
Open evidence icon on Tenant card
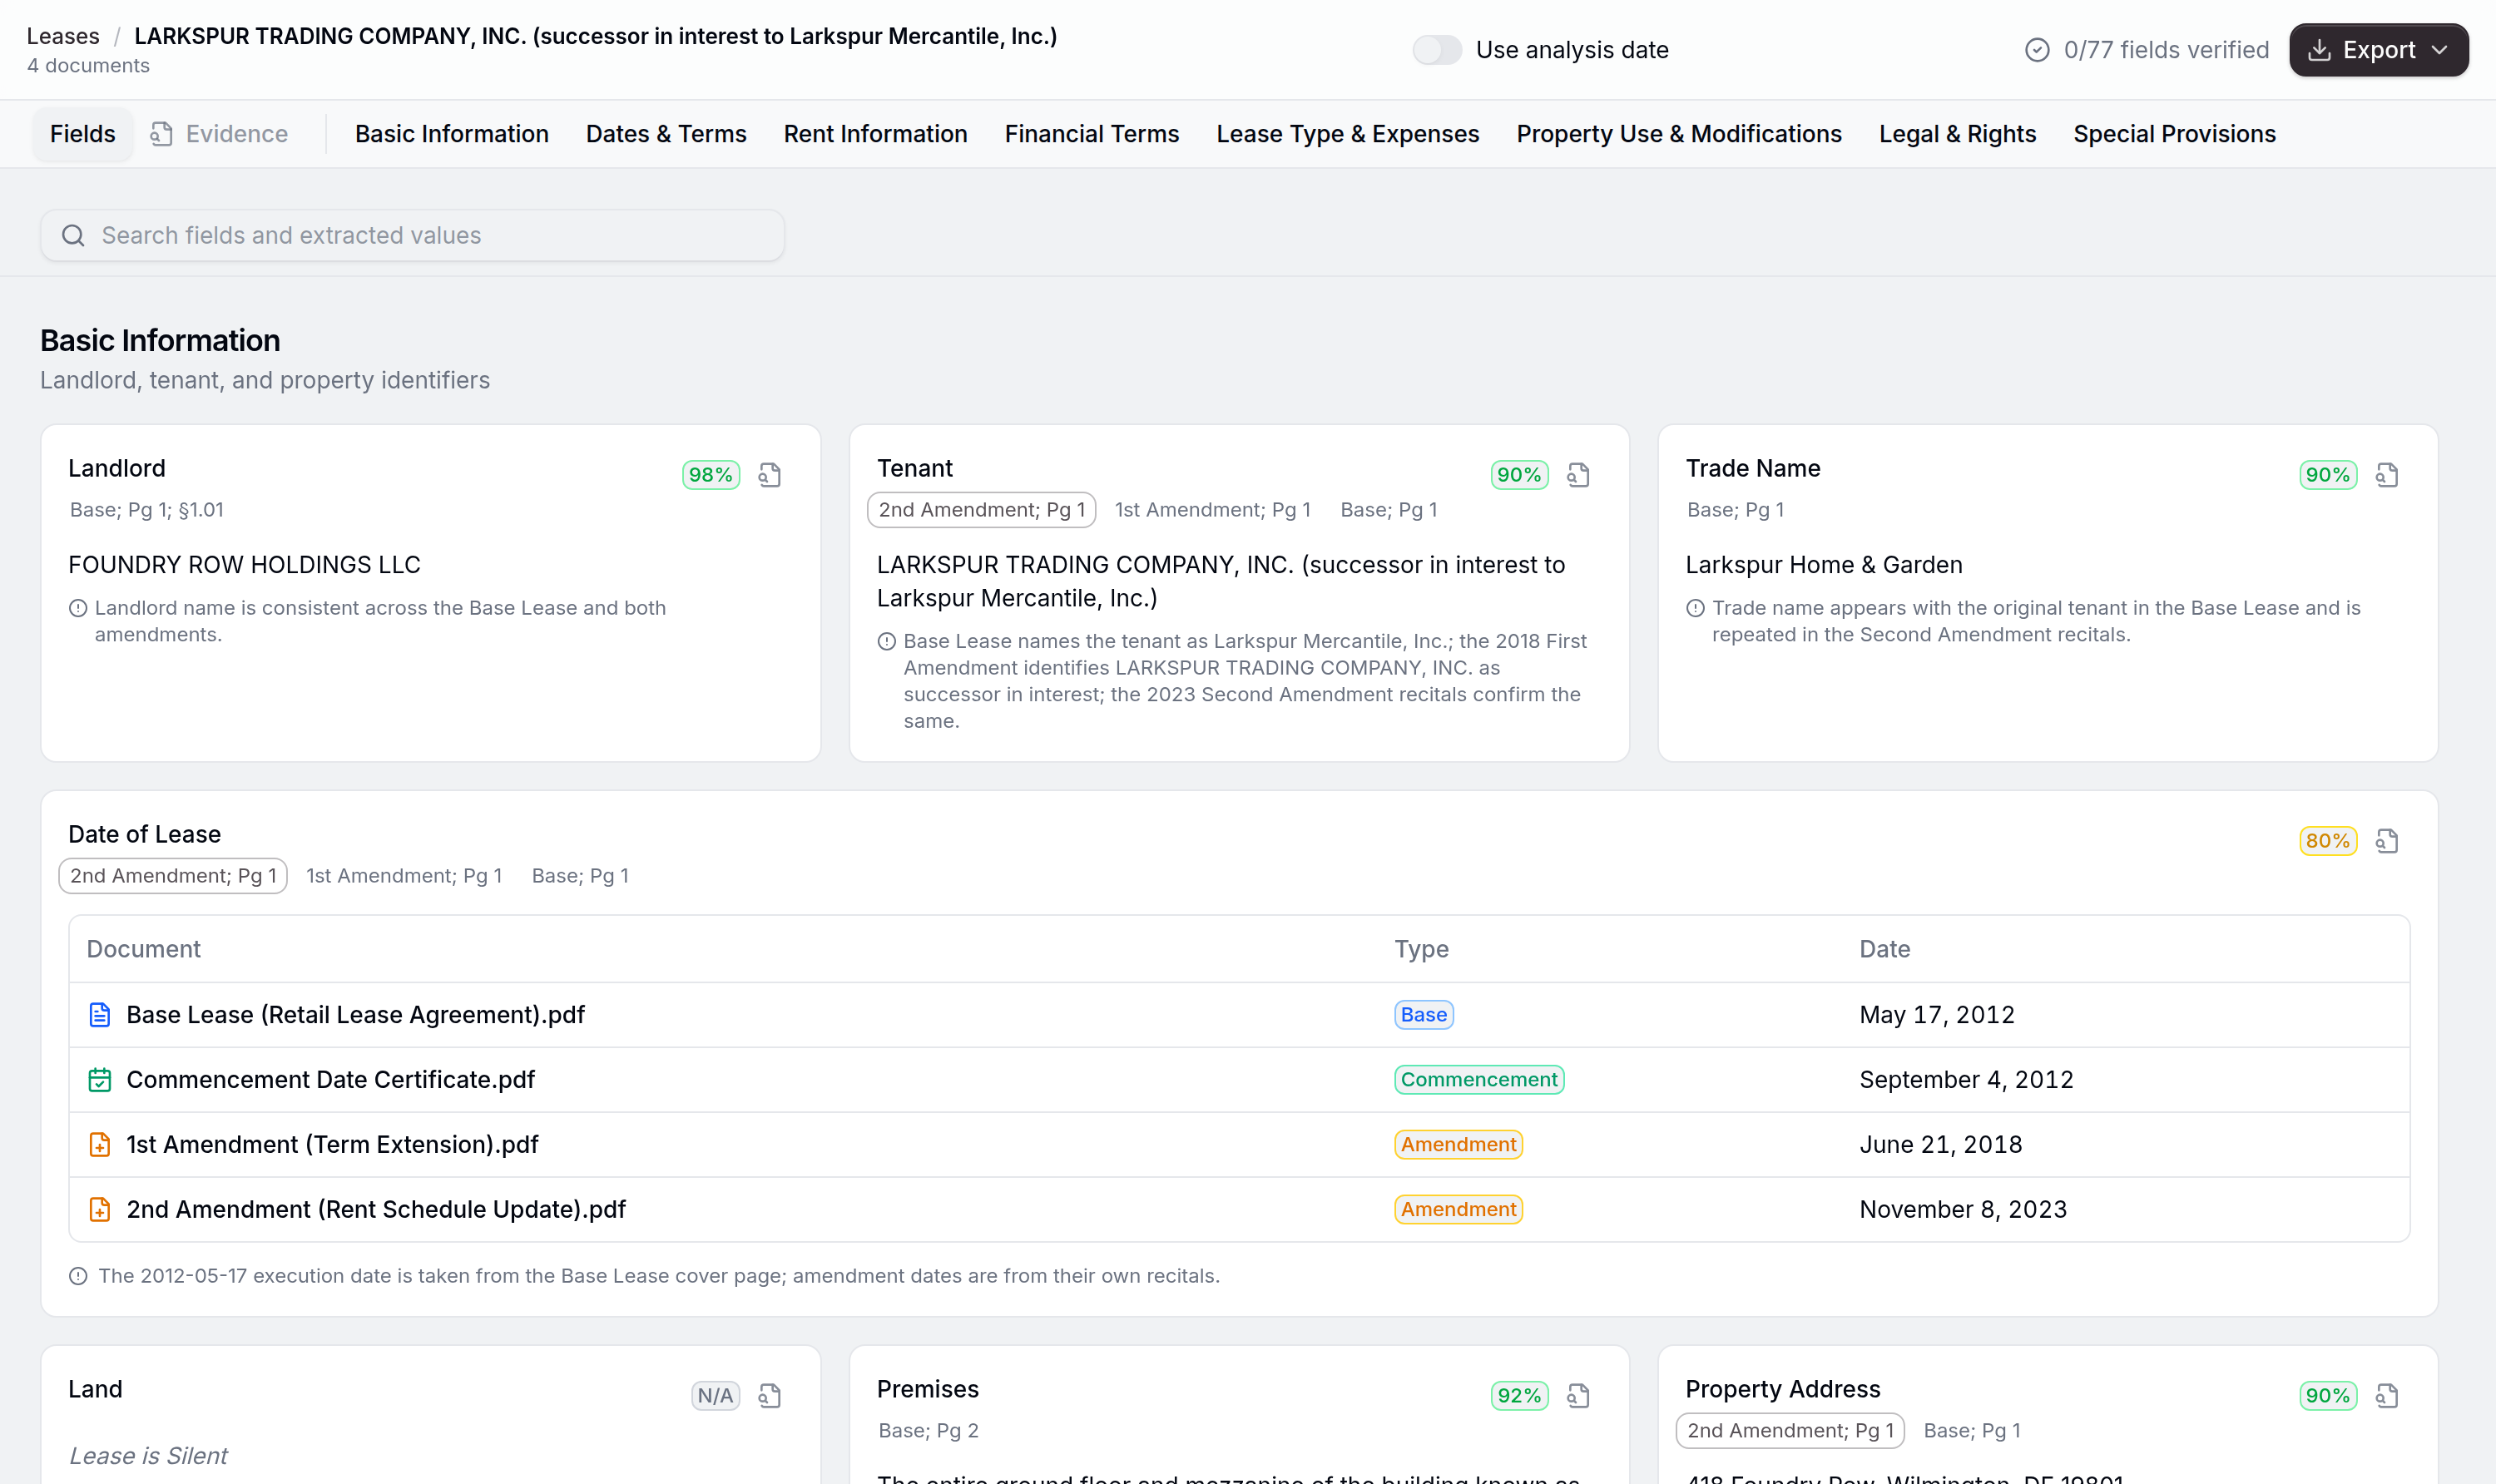click(1578, 475)
